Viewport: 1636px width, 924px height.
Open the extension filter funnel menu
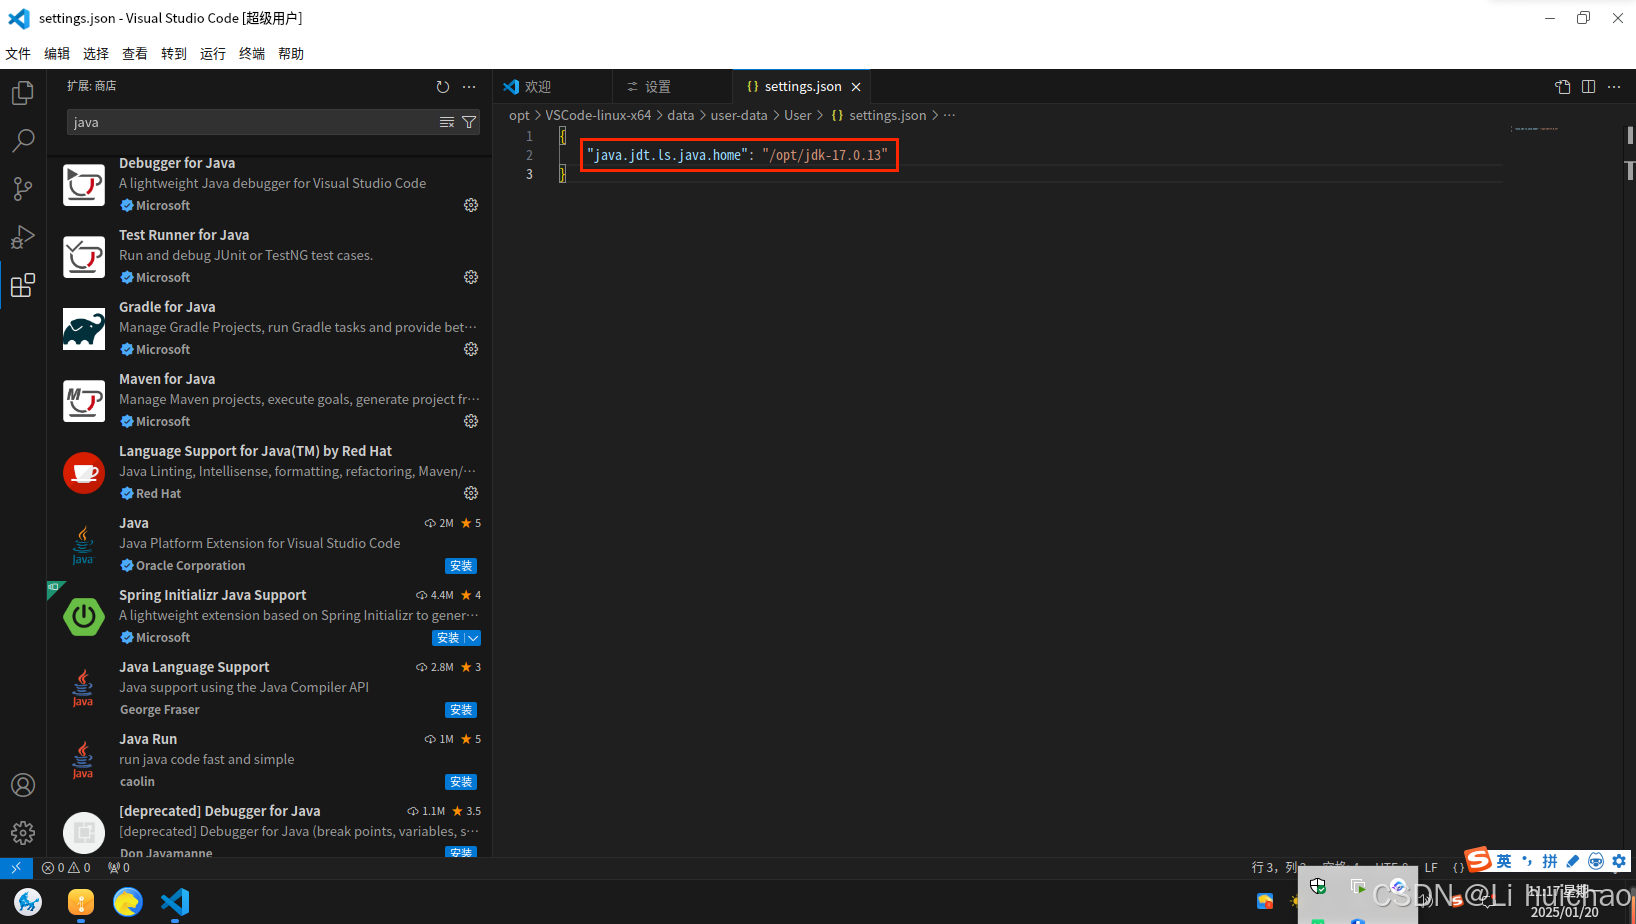pos(469,122)
